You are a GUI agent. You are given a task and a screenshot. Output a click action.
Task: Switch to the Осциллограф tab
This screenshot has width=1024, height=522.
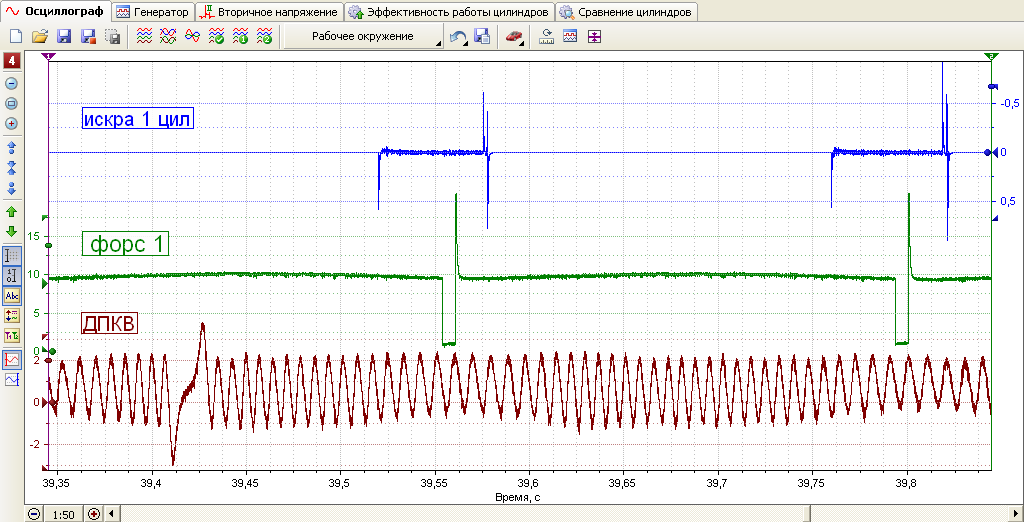coord(56,11)
